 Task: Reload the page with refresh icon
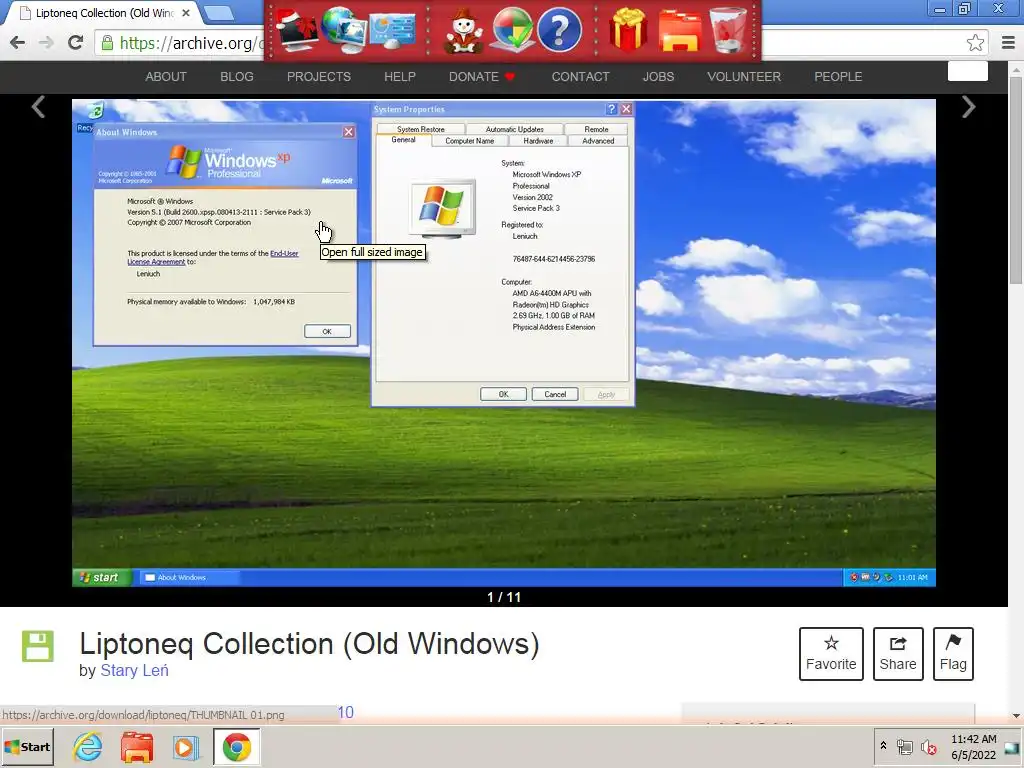click(x=76, y=42)
